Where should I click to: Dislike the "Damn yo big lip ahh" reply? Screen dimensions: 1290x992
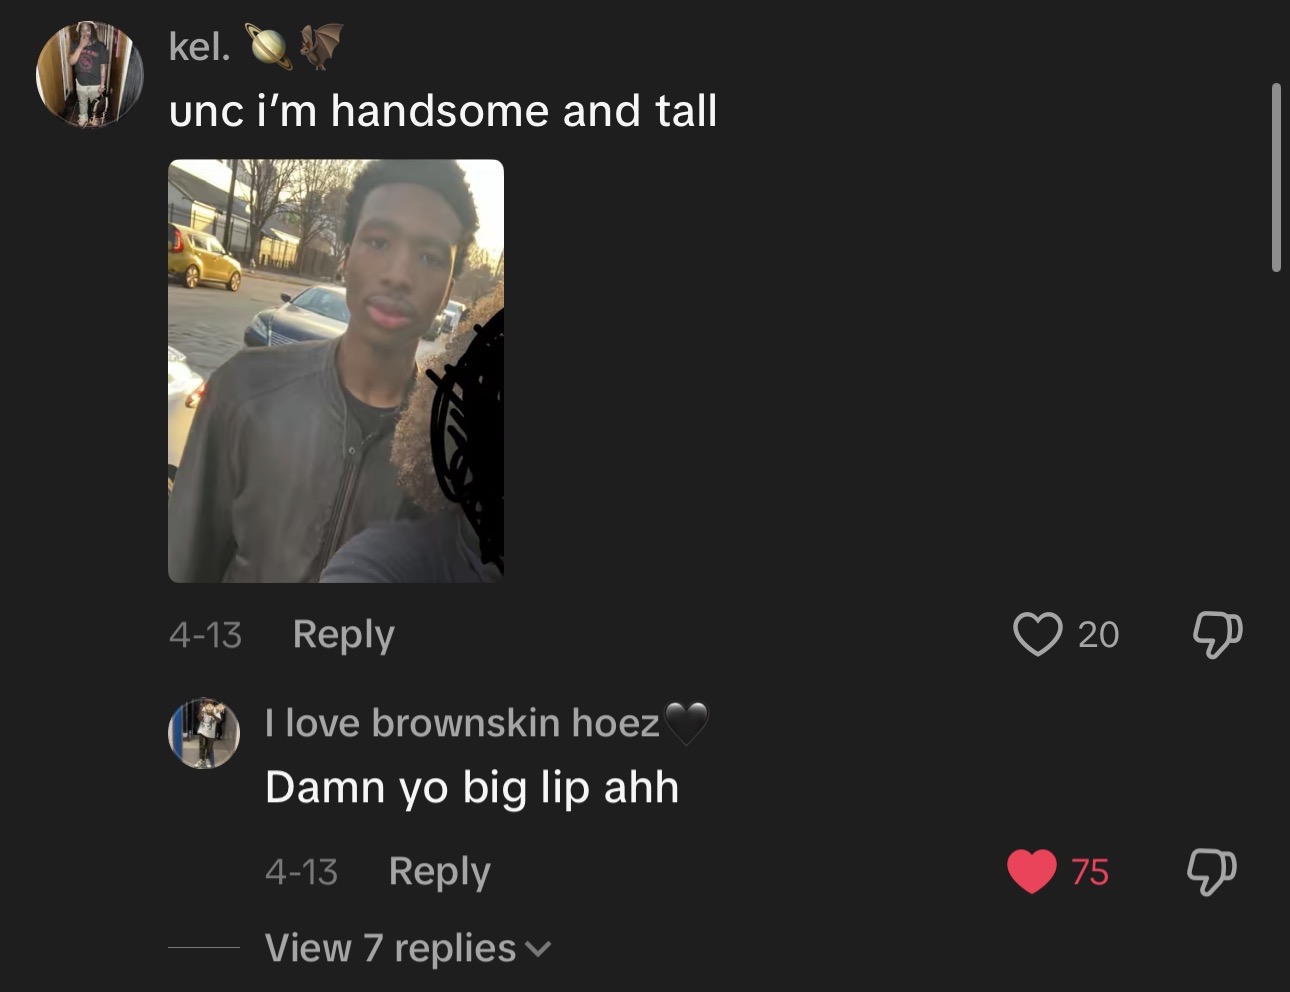coord(1212,871)
